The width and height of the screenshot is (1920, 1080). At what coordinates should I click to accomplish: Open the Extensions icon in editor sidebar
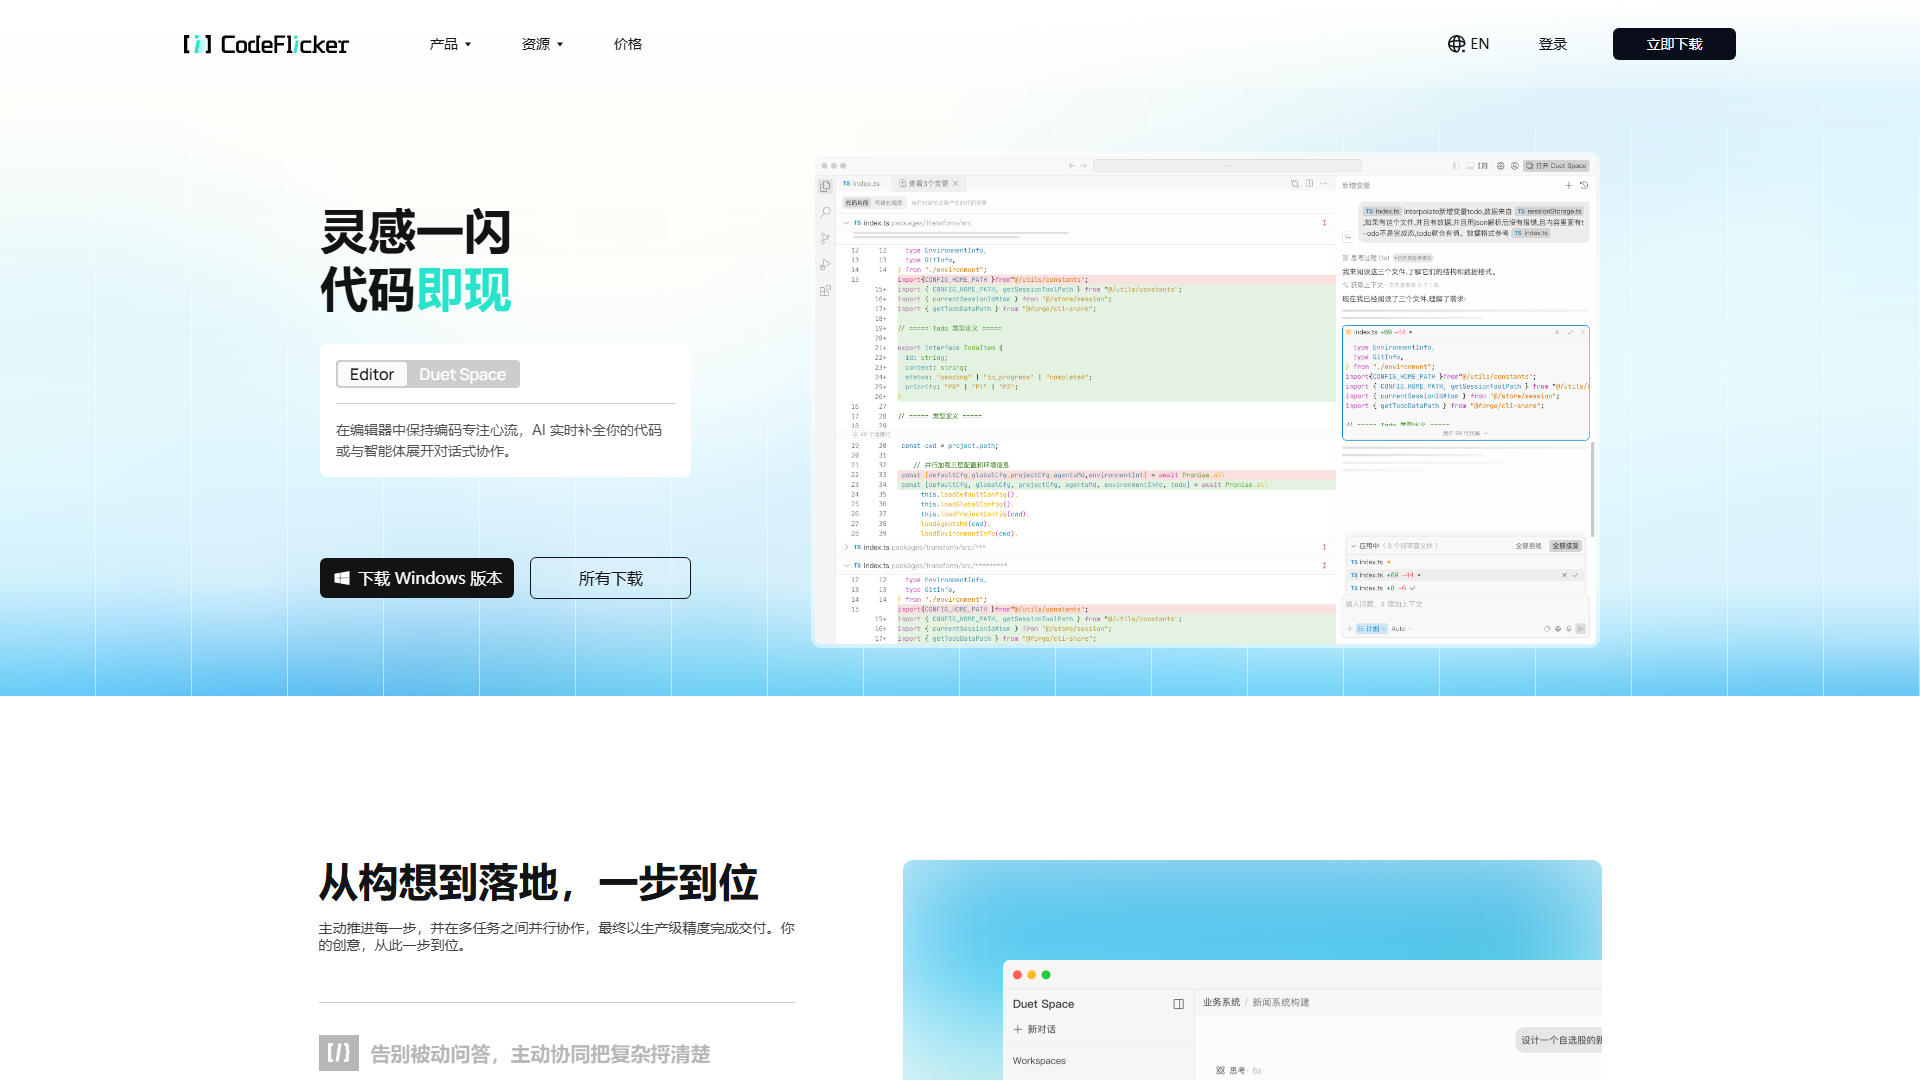(825, 291)
